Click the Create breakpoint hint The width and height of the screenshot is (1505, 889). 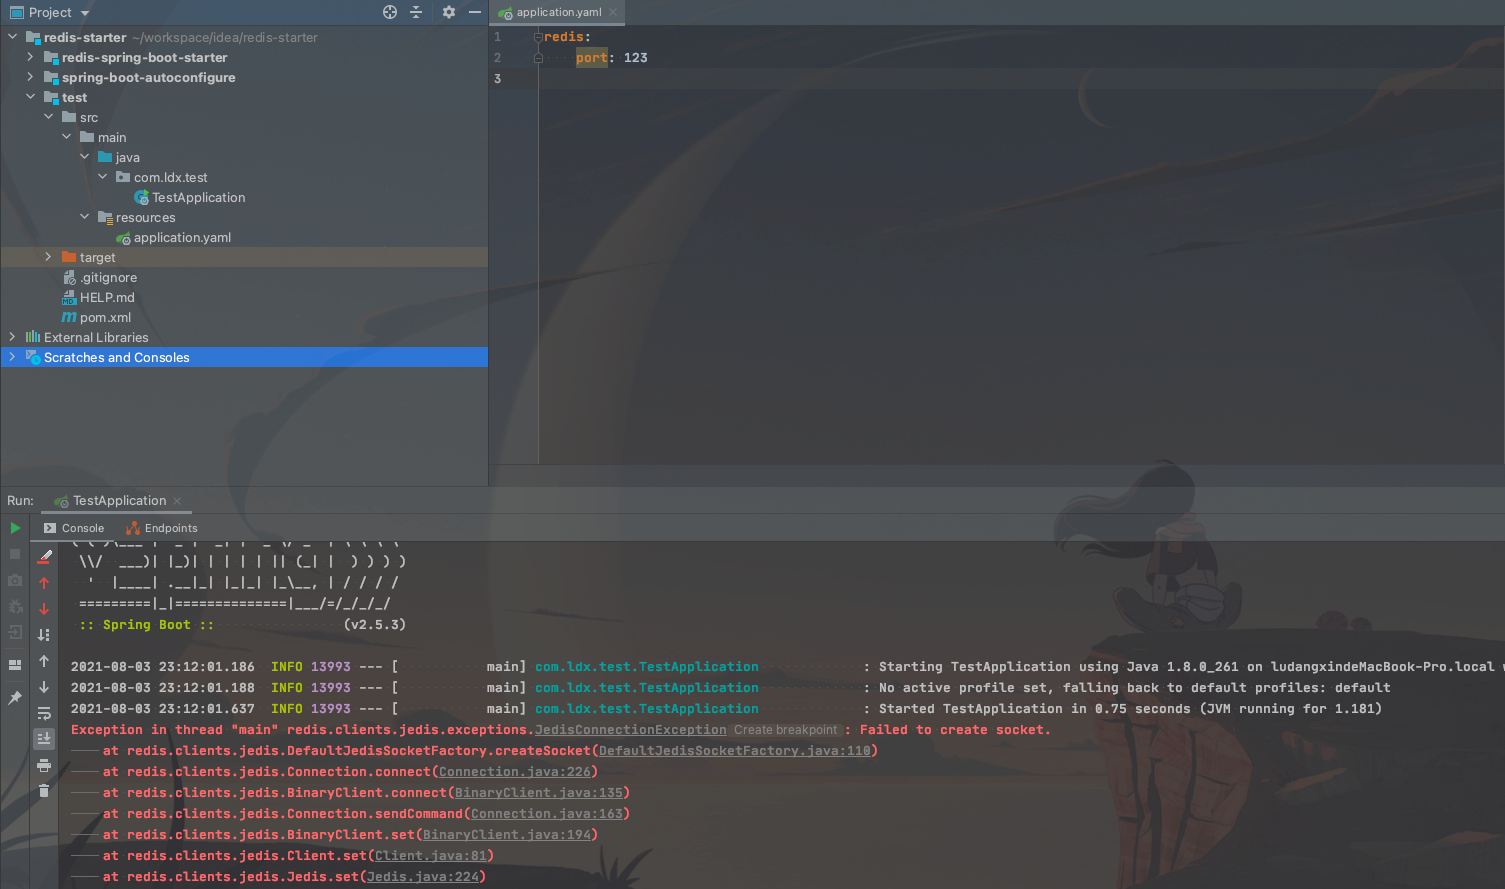786,730
